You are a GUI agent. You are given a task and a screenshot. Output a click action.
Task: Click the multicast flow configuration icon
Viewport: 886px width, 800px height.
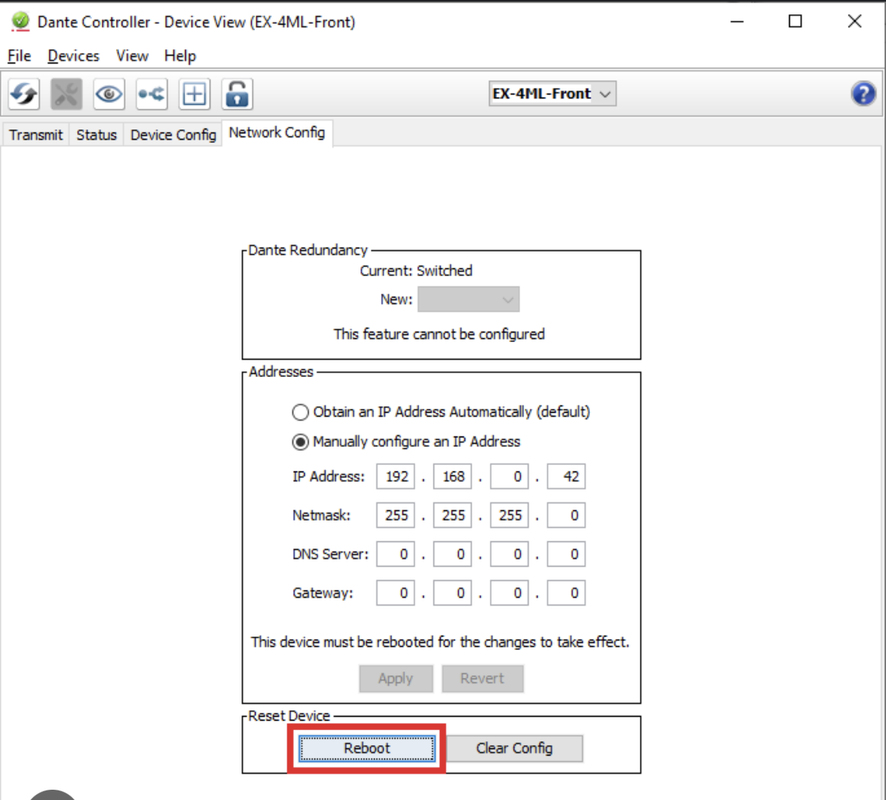(151, 94)
